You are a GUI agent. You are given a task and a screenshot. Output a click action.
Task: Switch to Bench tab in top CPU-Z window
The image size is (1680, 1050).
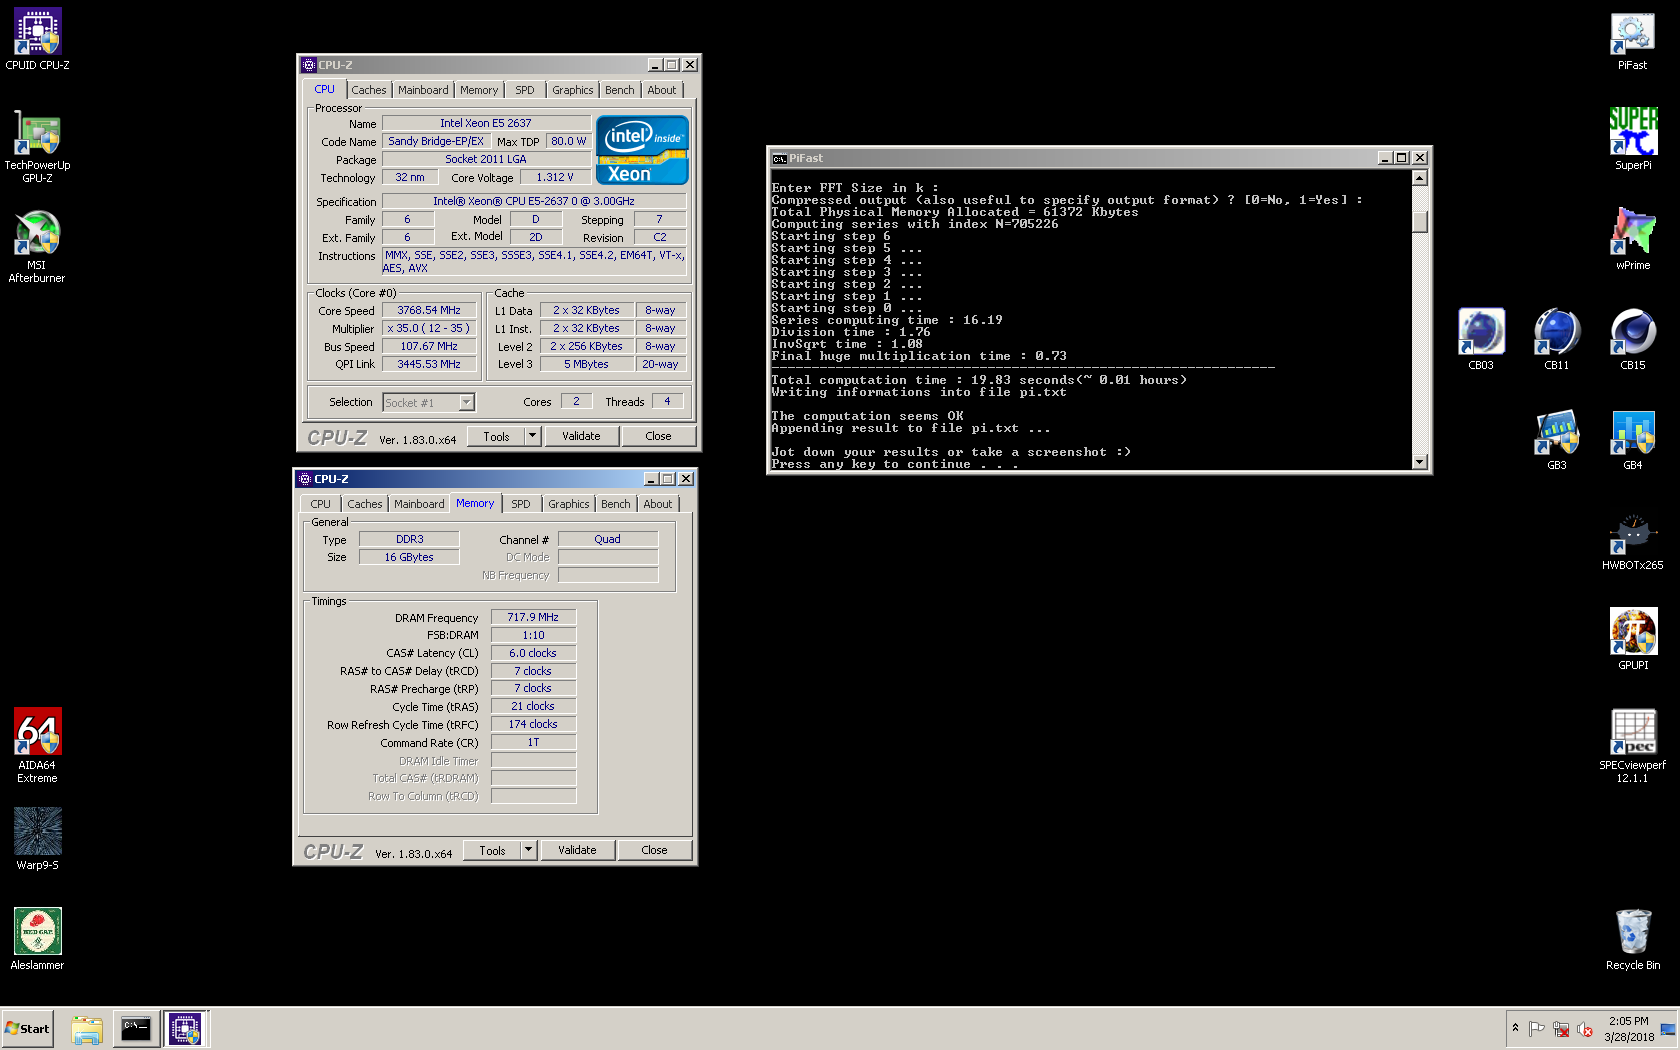[x=620, y=90]
